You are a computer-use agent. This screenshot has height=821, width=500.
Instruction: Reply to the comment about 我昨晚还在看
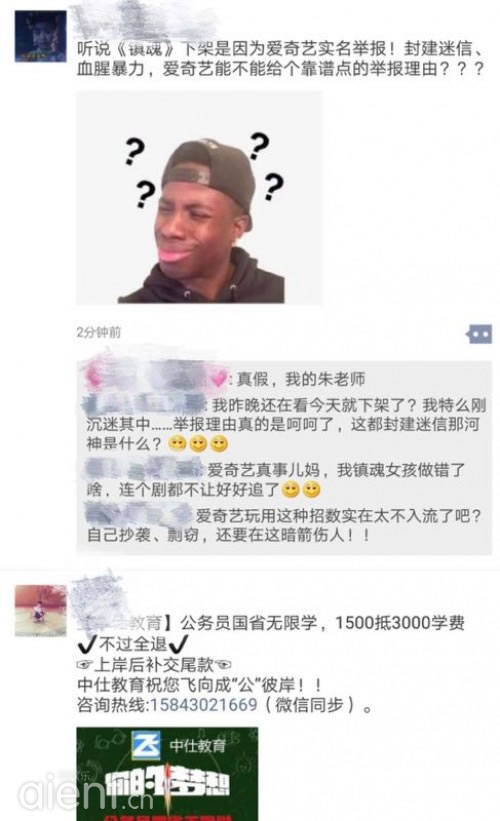point(285,424)
